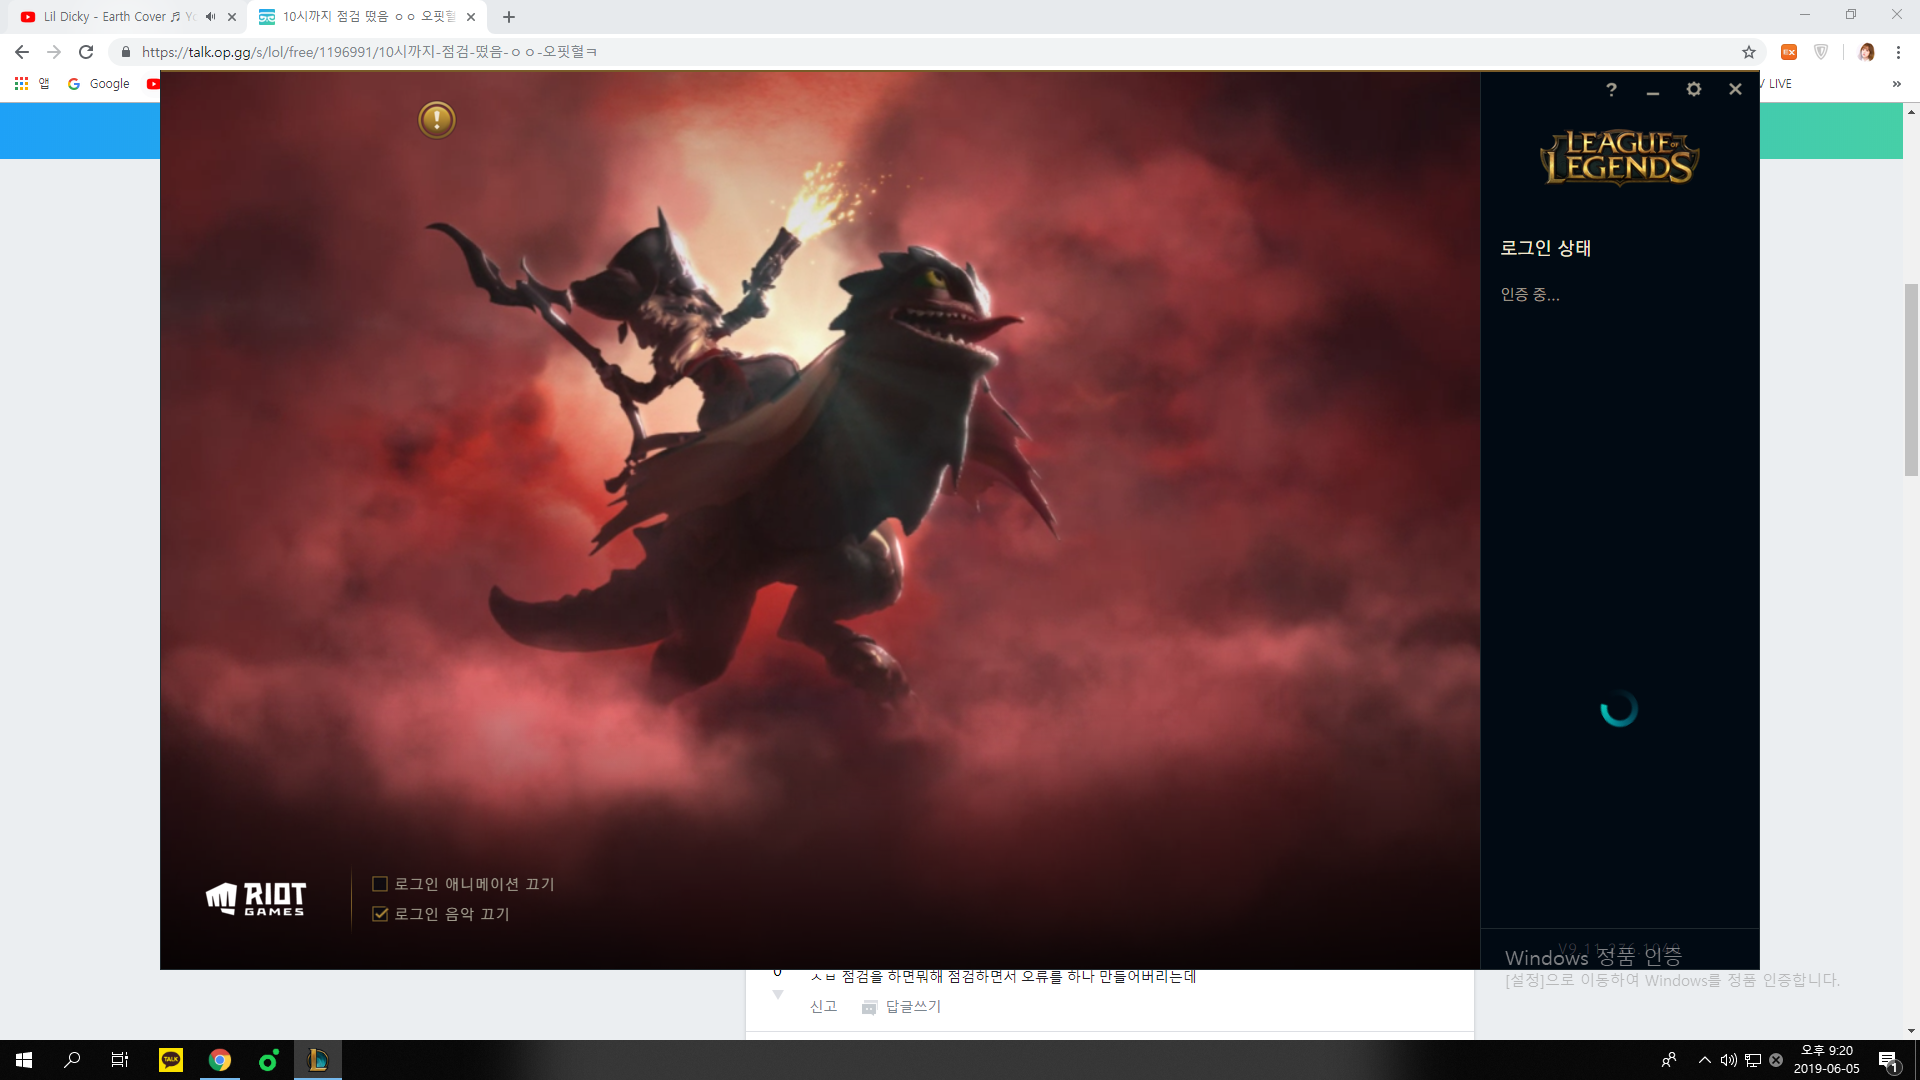Click 답글쓰기 reply link

tap(901, 1006)
